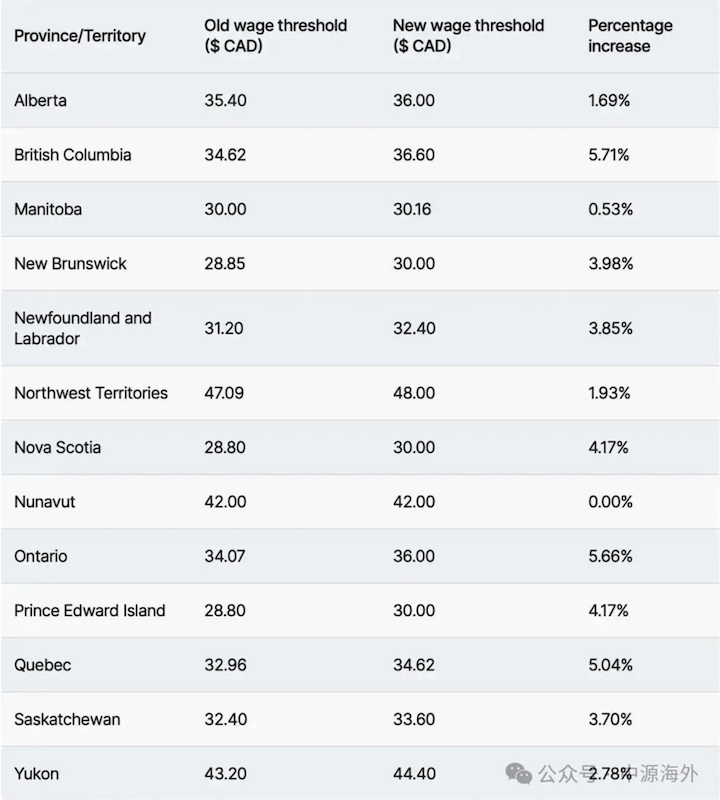Click the Percentage increase column header

(x=630, y=36)
